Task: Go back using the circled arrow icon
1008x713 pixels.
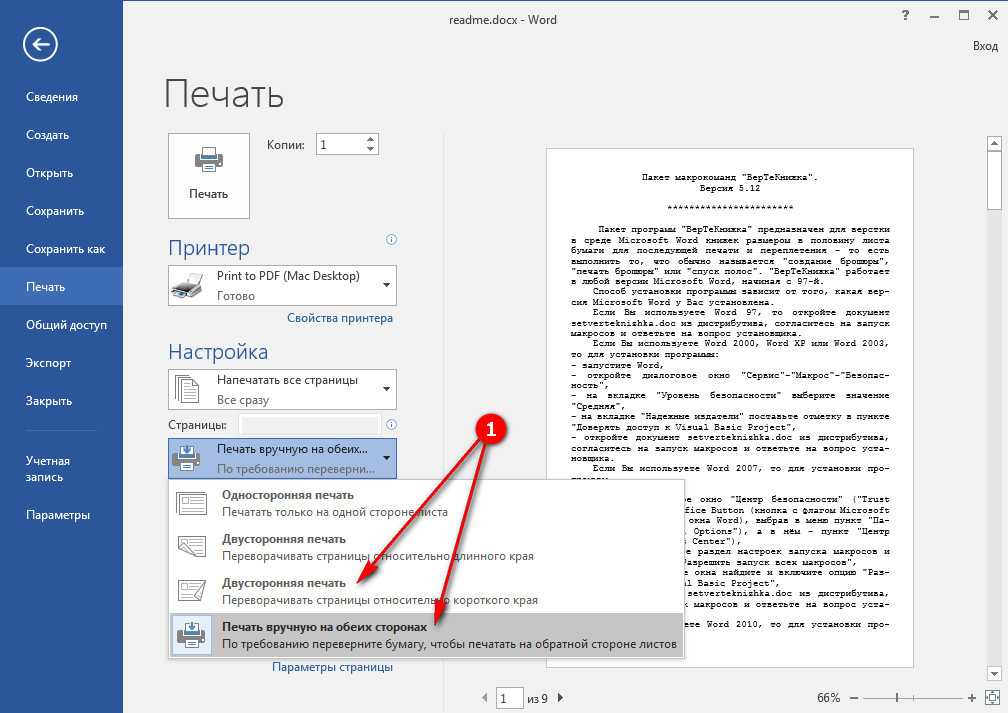Action: (40, 44)
